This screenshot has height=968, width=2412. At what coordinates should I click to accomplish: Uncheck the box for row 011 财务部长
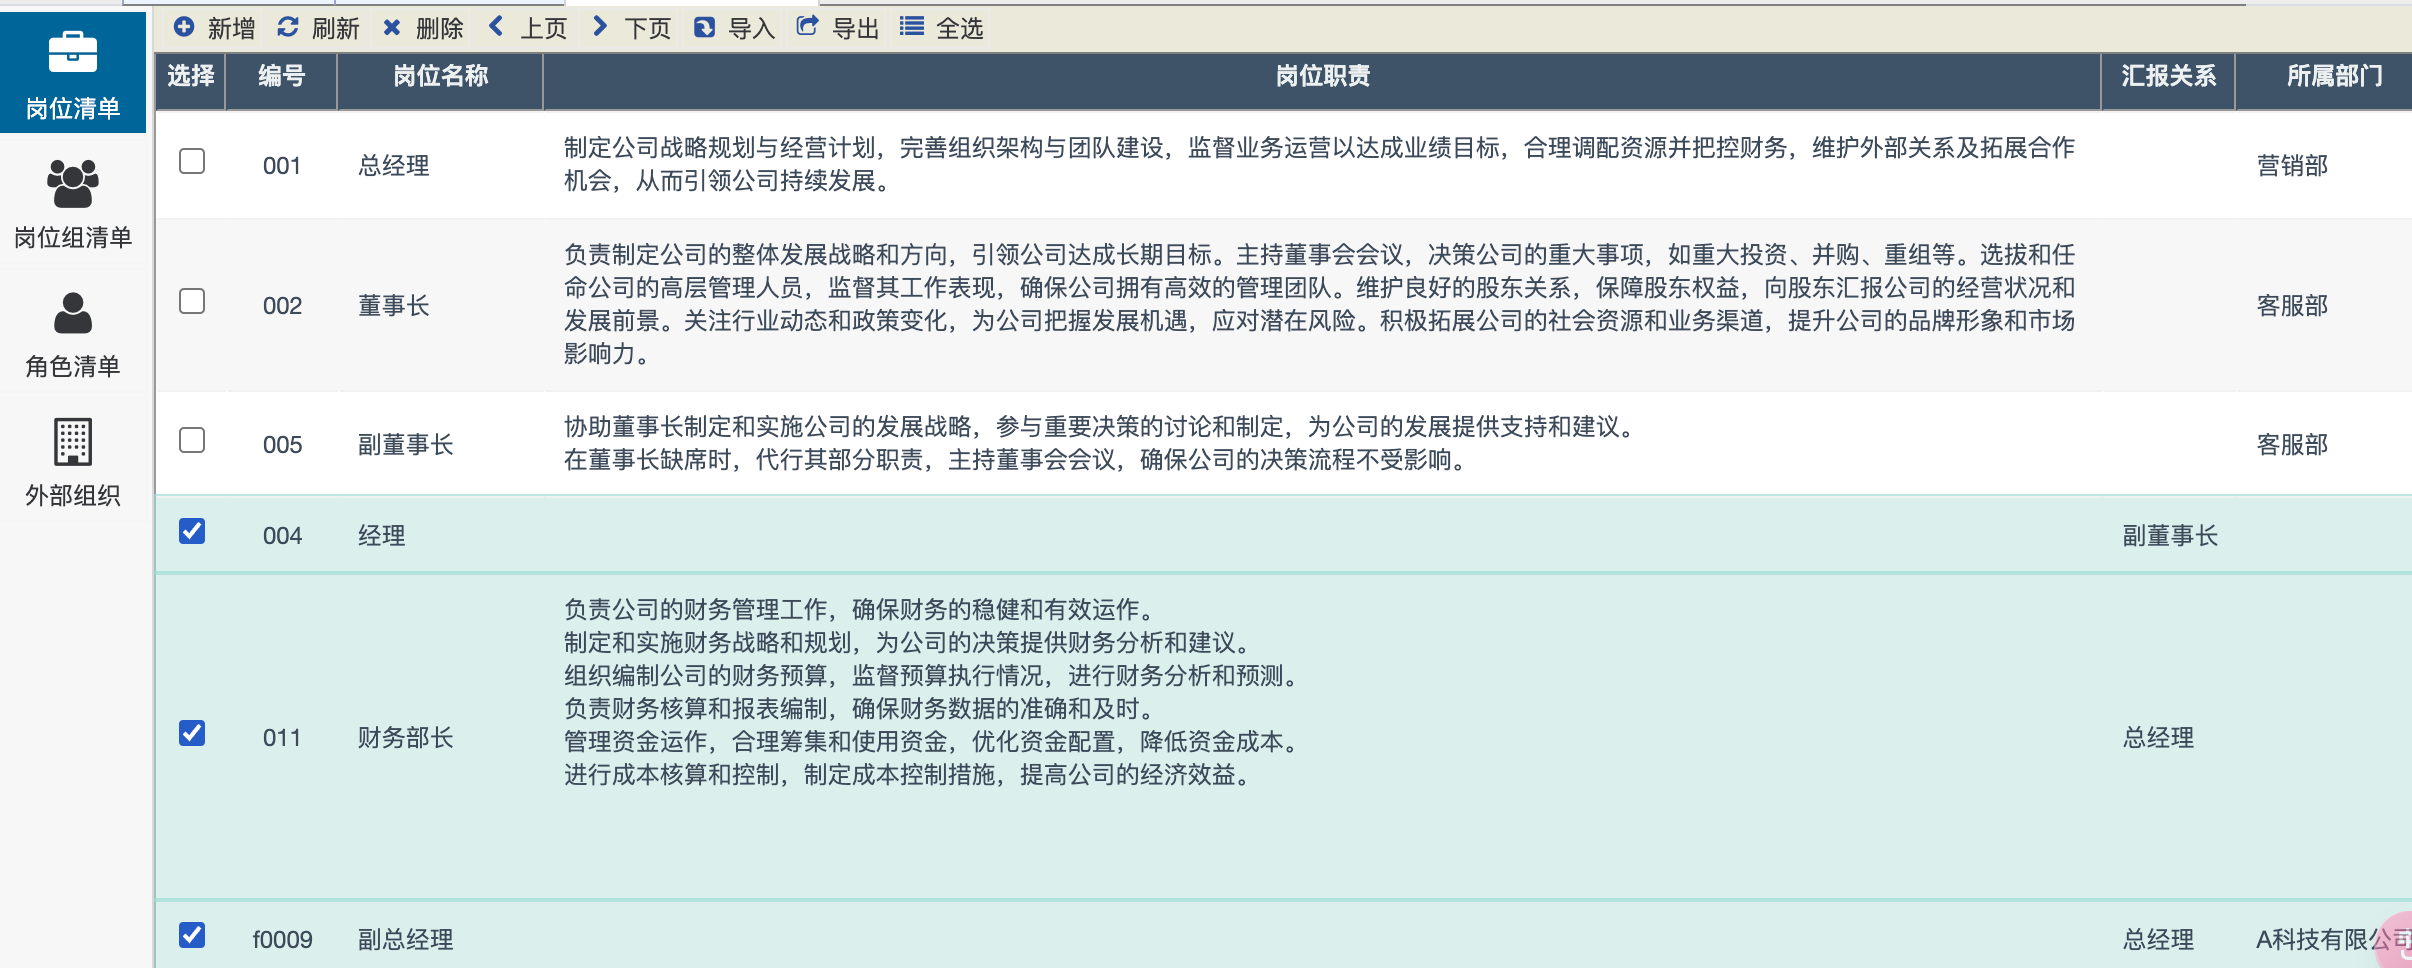pyautogui.click(x=192, y=734)
